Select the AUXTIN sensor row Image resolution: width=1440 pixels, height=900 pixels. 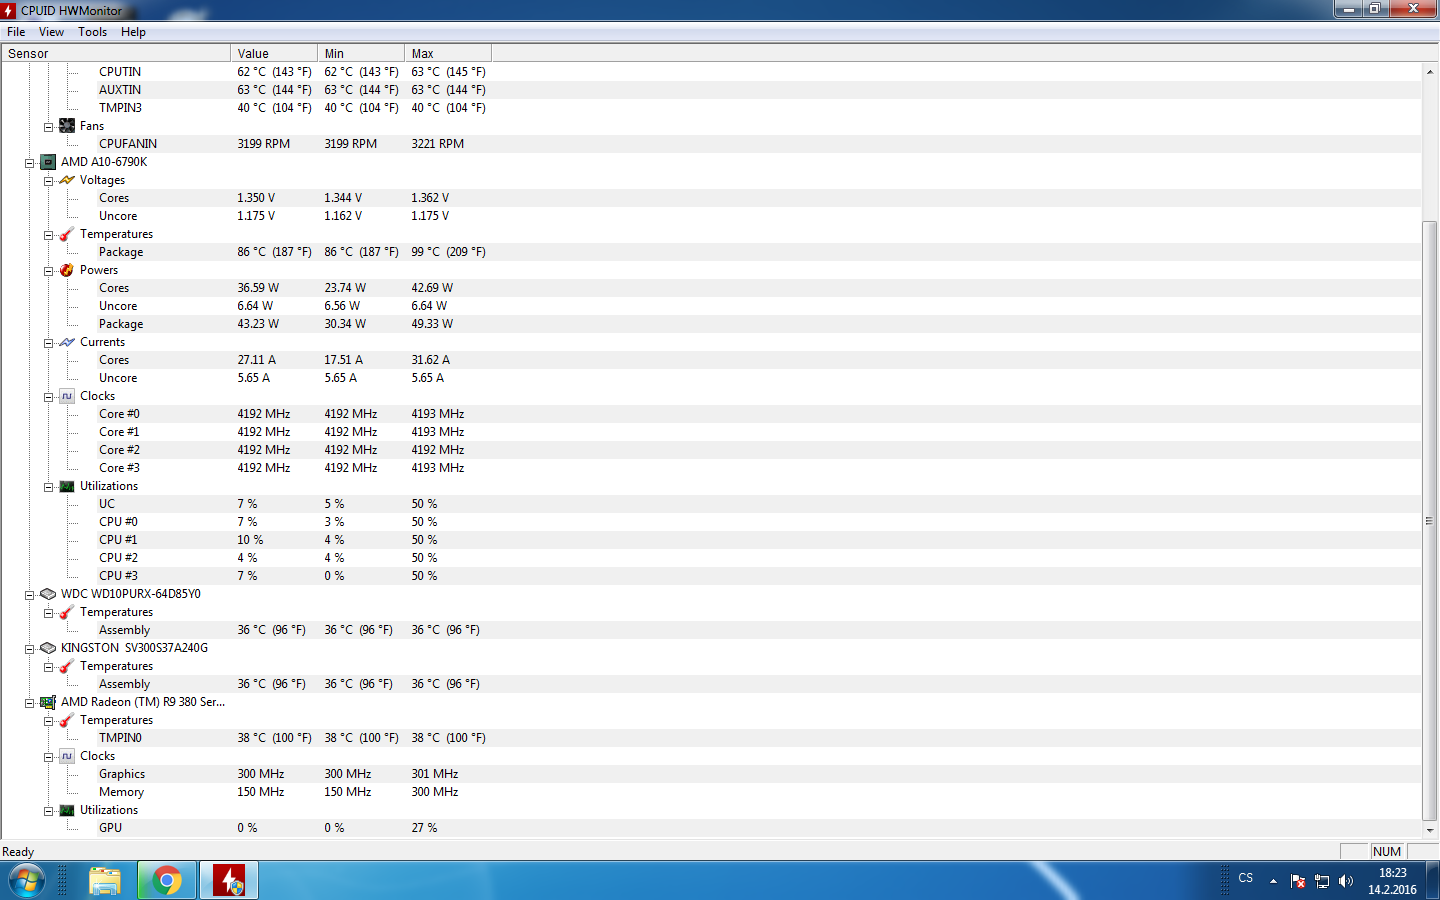711,90
